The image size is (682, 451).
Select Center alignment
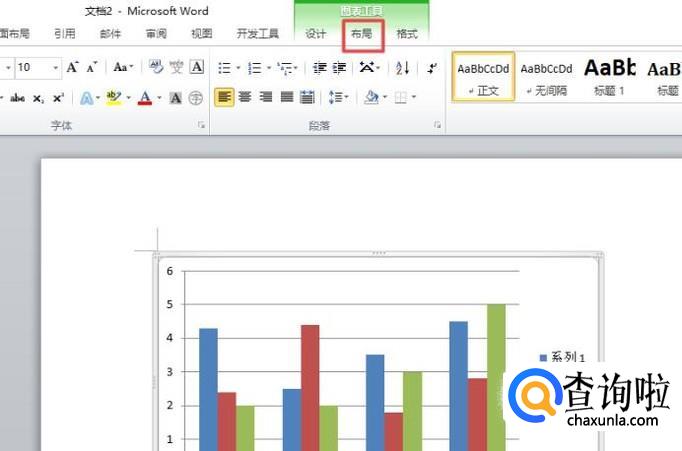pos(245,97)
